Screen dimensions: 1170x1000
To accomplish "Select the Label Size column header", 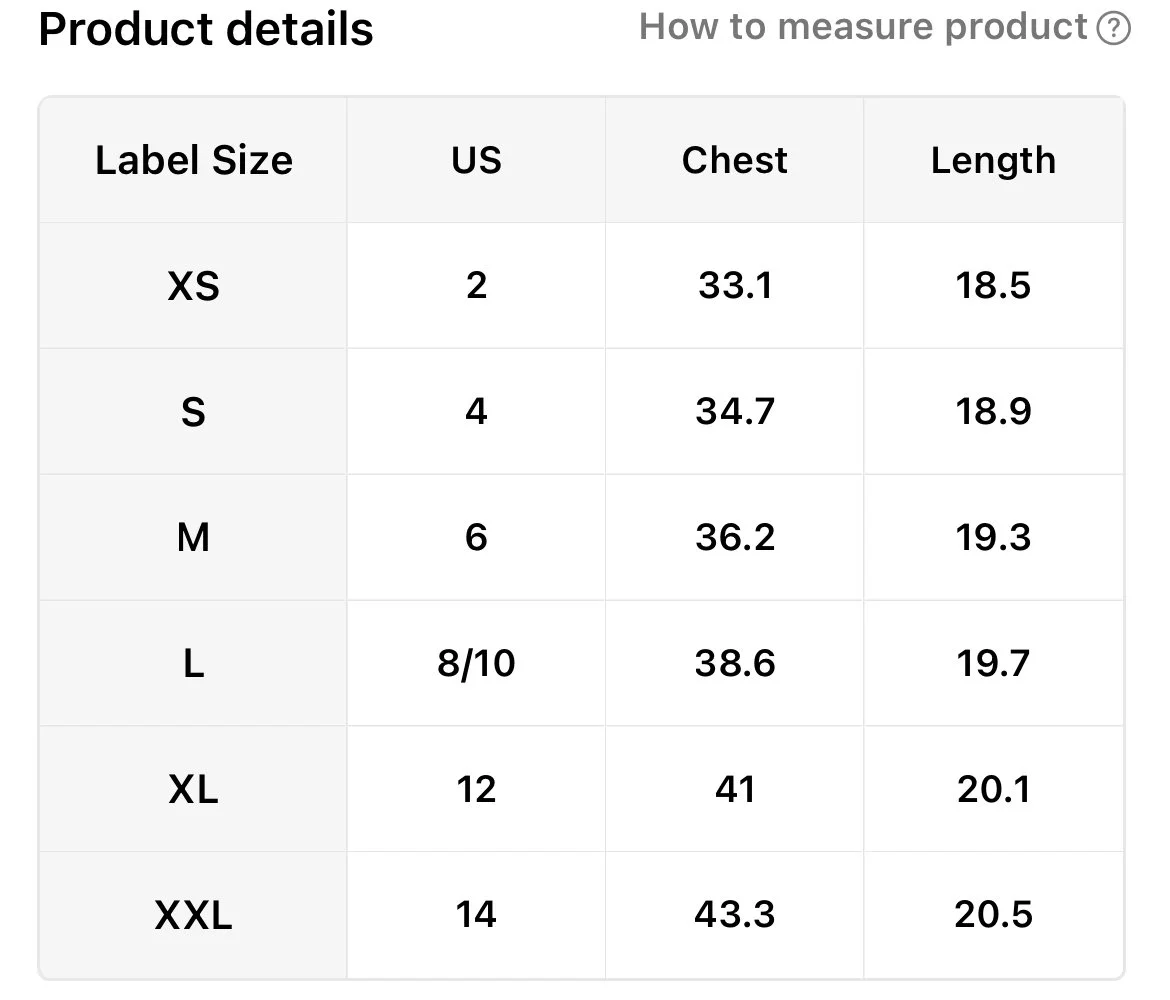I will (193, 160).
